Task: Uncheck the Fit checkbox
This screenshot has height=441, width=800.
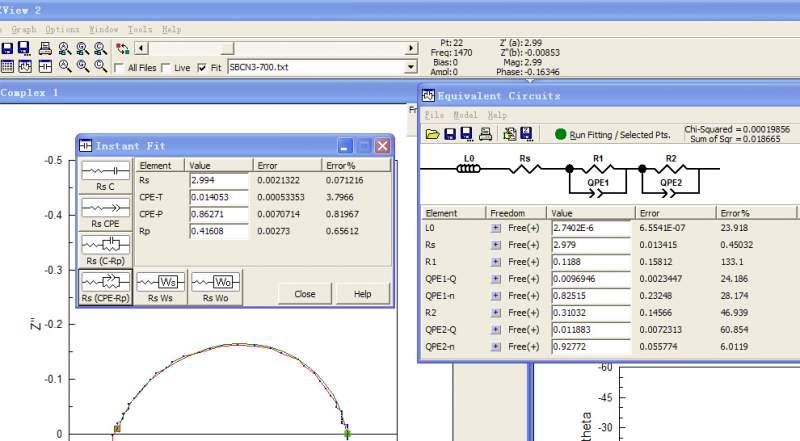Action: click(x=203, y=68)
